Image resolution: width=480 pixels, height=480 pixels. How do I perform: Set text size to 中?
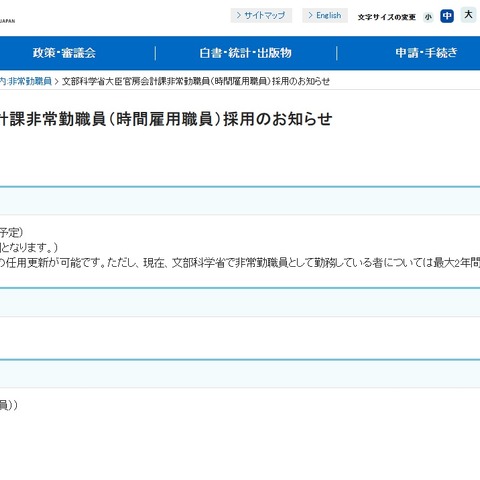447,16
